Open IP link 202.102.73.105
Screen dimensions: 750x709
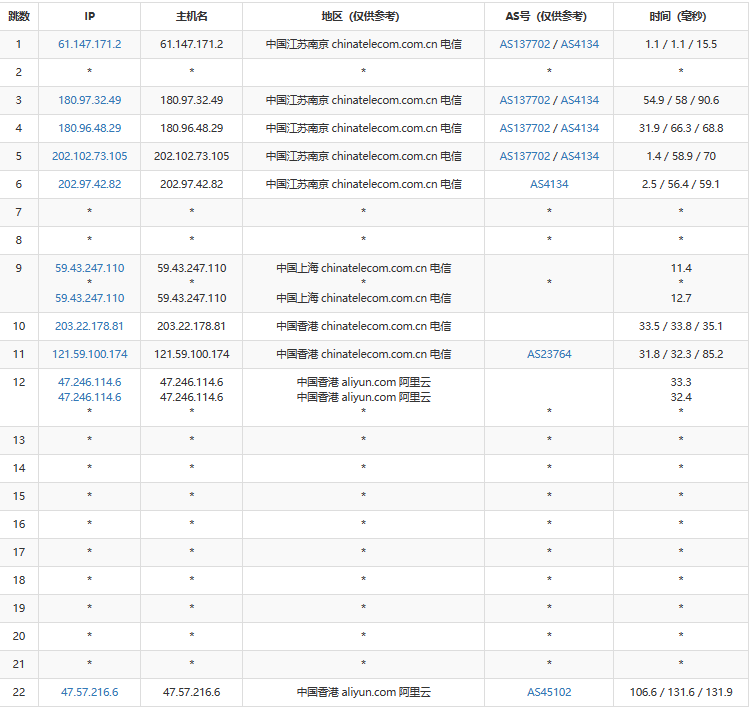tap(89, 156)
